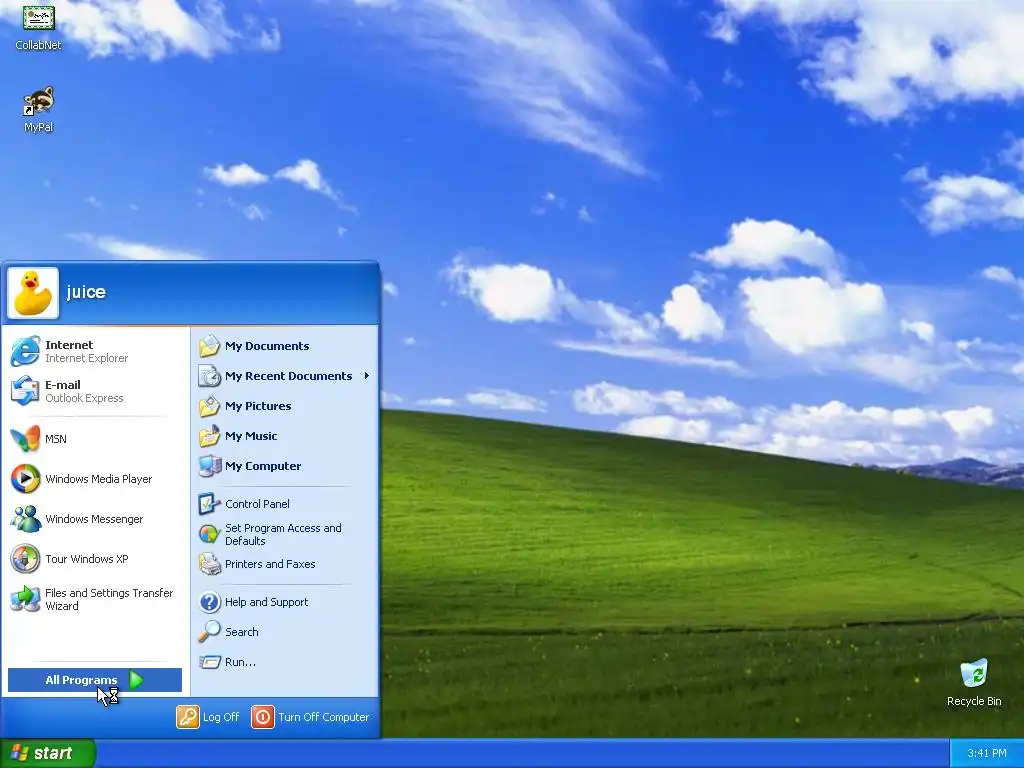The image size is (1024, 768).
Task: Click the juice username label
Action: 86,292
